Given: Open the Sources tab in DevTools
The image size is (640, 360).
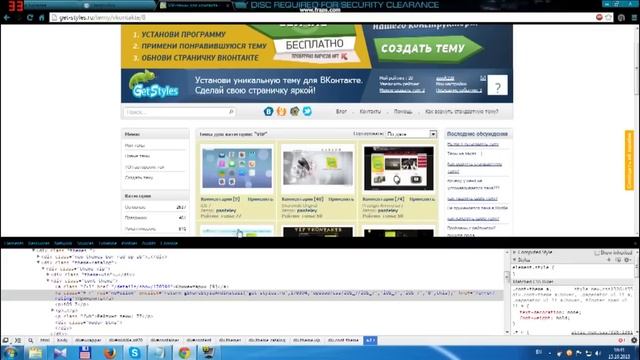Looking at the screenshot, I should click(85, 243).
